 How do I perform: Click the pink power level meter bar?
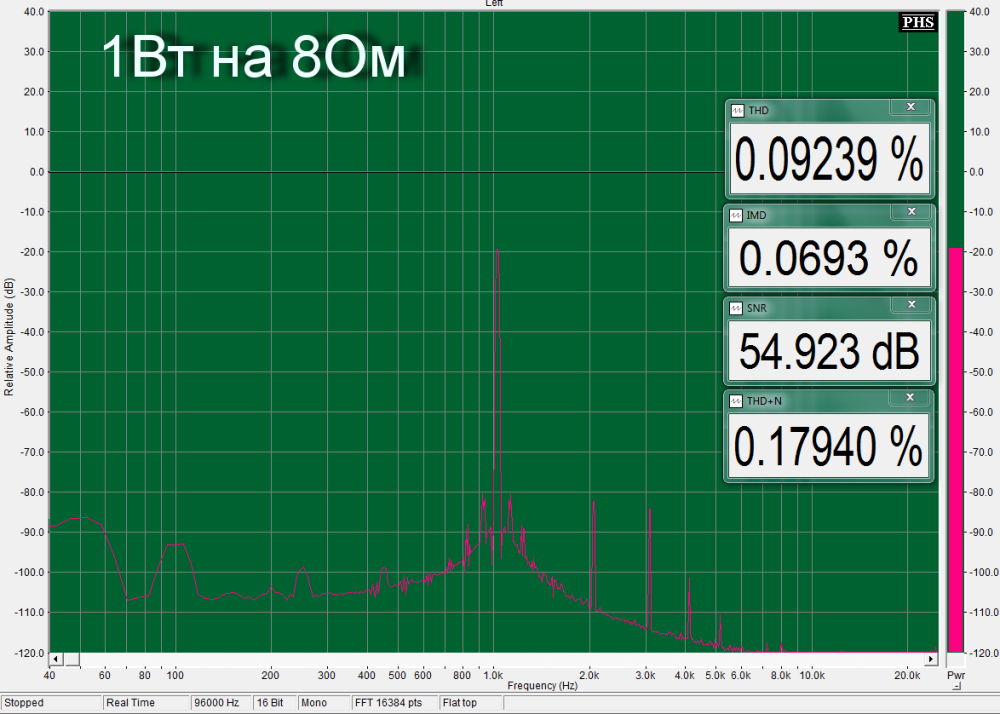(x=956, y=448)
